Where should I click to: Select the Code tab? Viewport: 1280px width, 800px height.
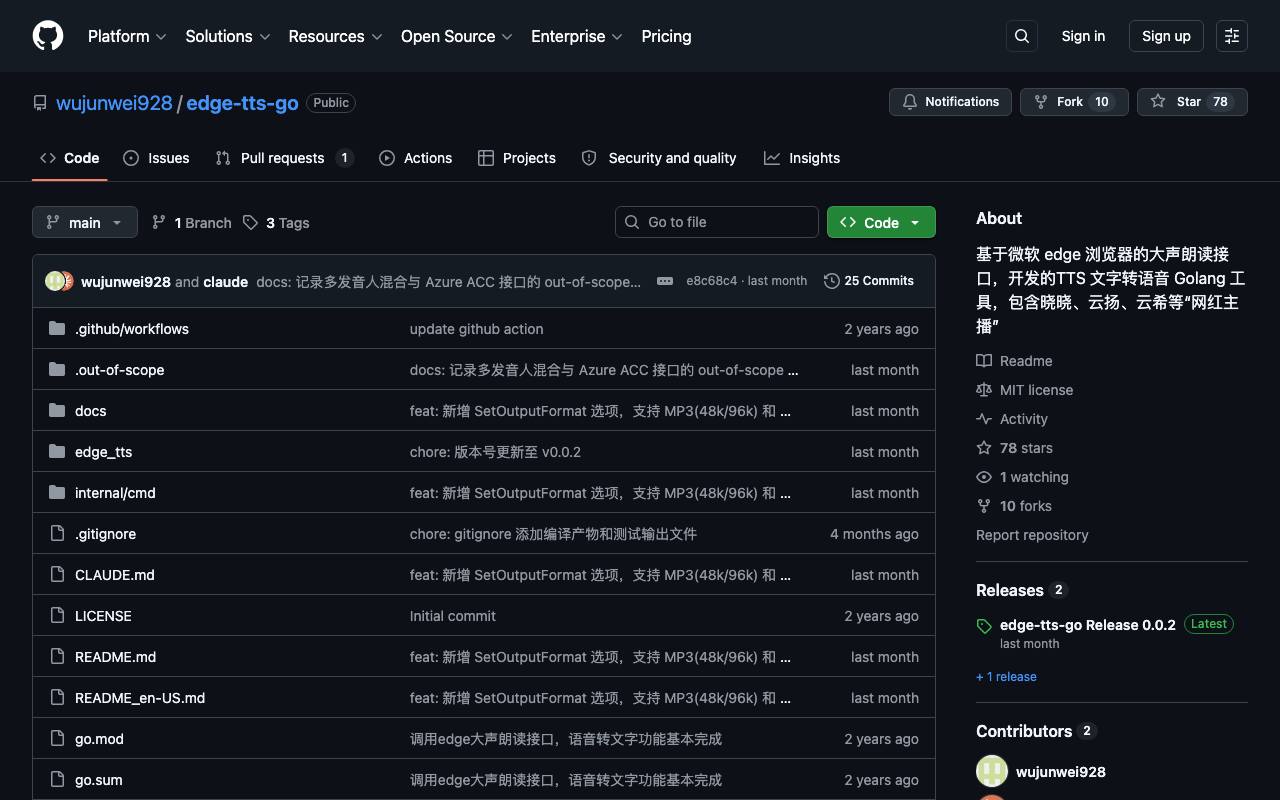tap(70, 158)
